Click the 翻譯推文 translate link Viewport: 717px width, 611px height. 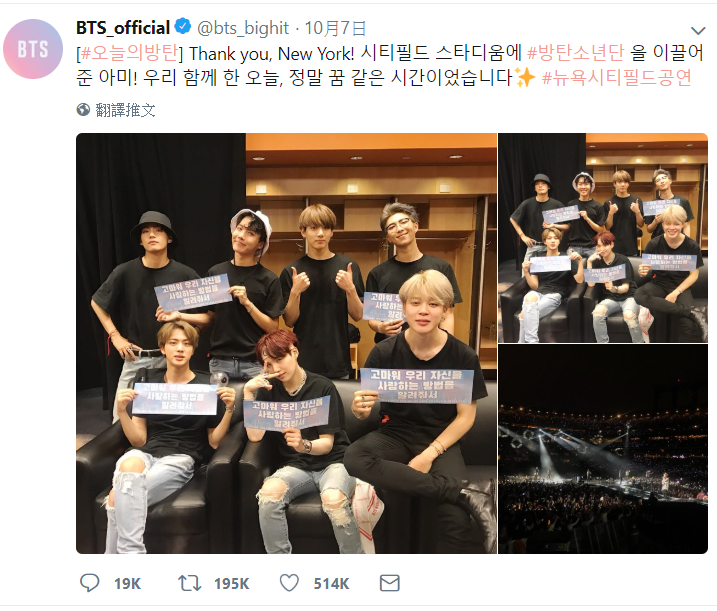coord(125,110)
